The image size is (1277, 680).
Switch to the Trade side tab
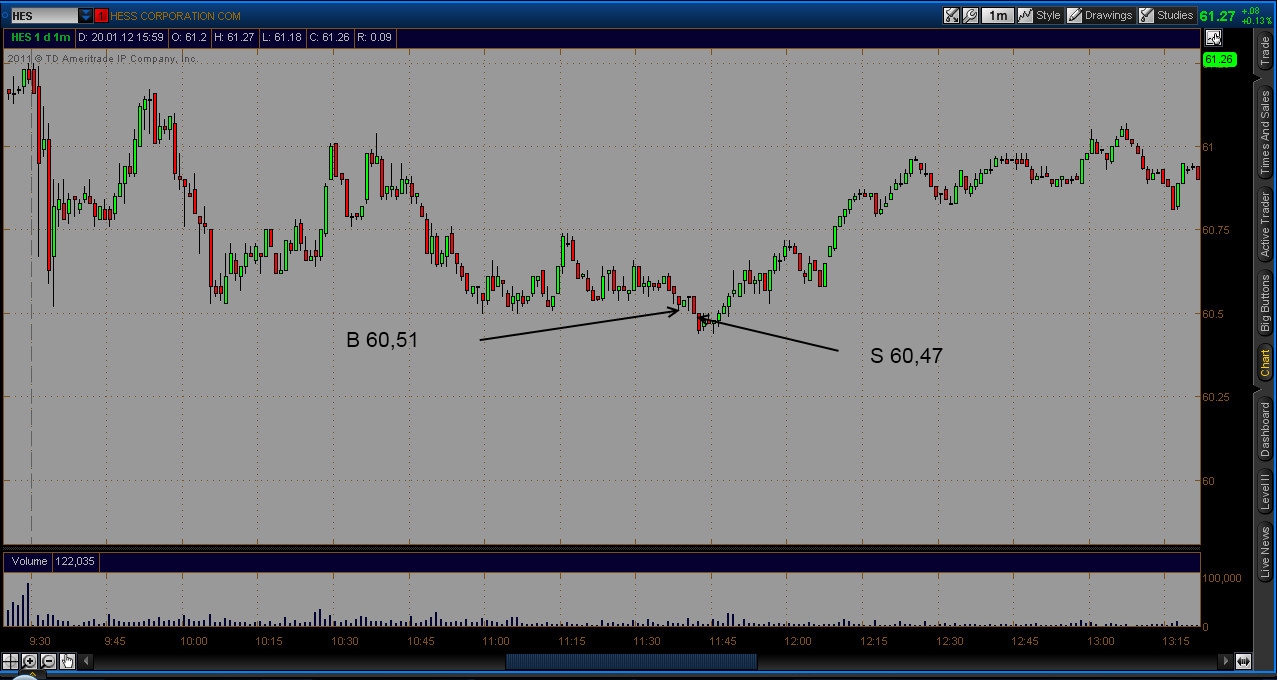1265,51
